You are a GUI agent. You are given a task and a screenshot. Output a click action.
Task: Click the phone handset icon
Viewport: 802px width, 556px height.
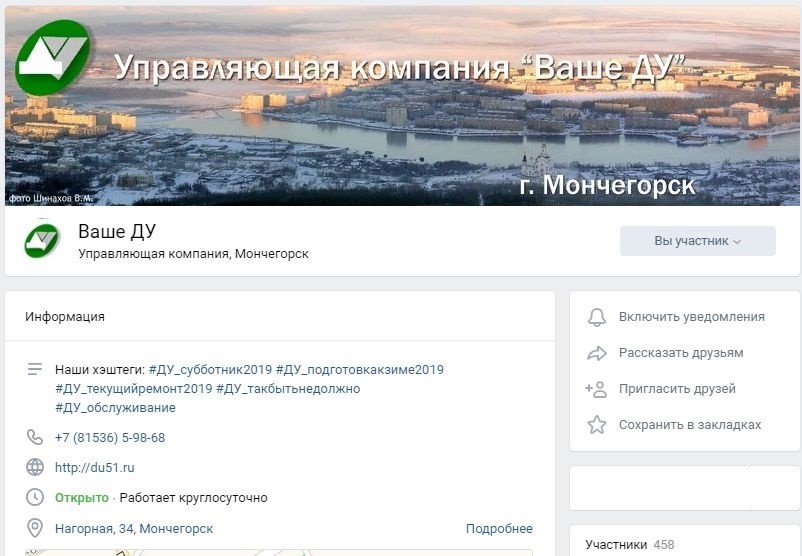(35, 437)
